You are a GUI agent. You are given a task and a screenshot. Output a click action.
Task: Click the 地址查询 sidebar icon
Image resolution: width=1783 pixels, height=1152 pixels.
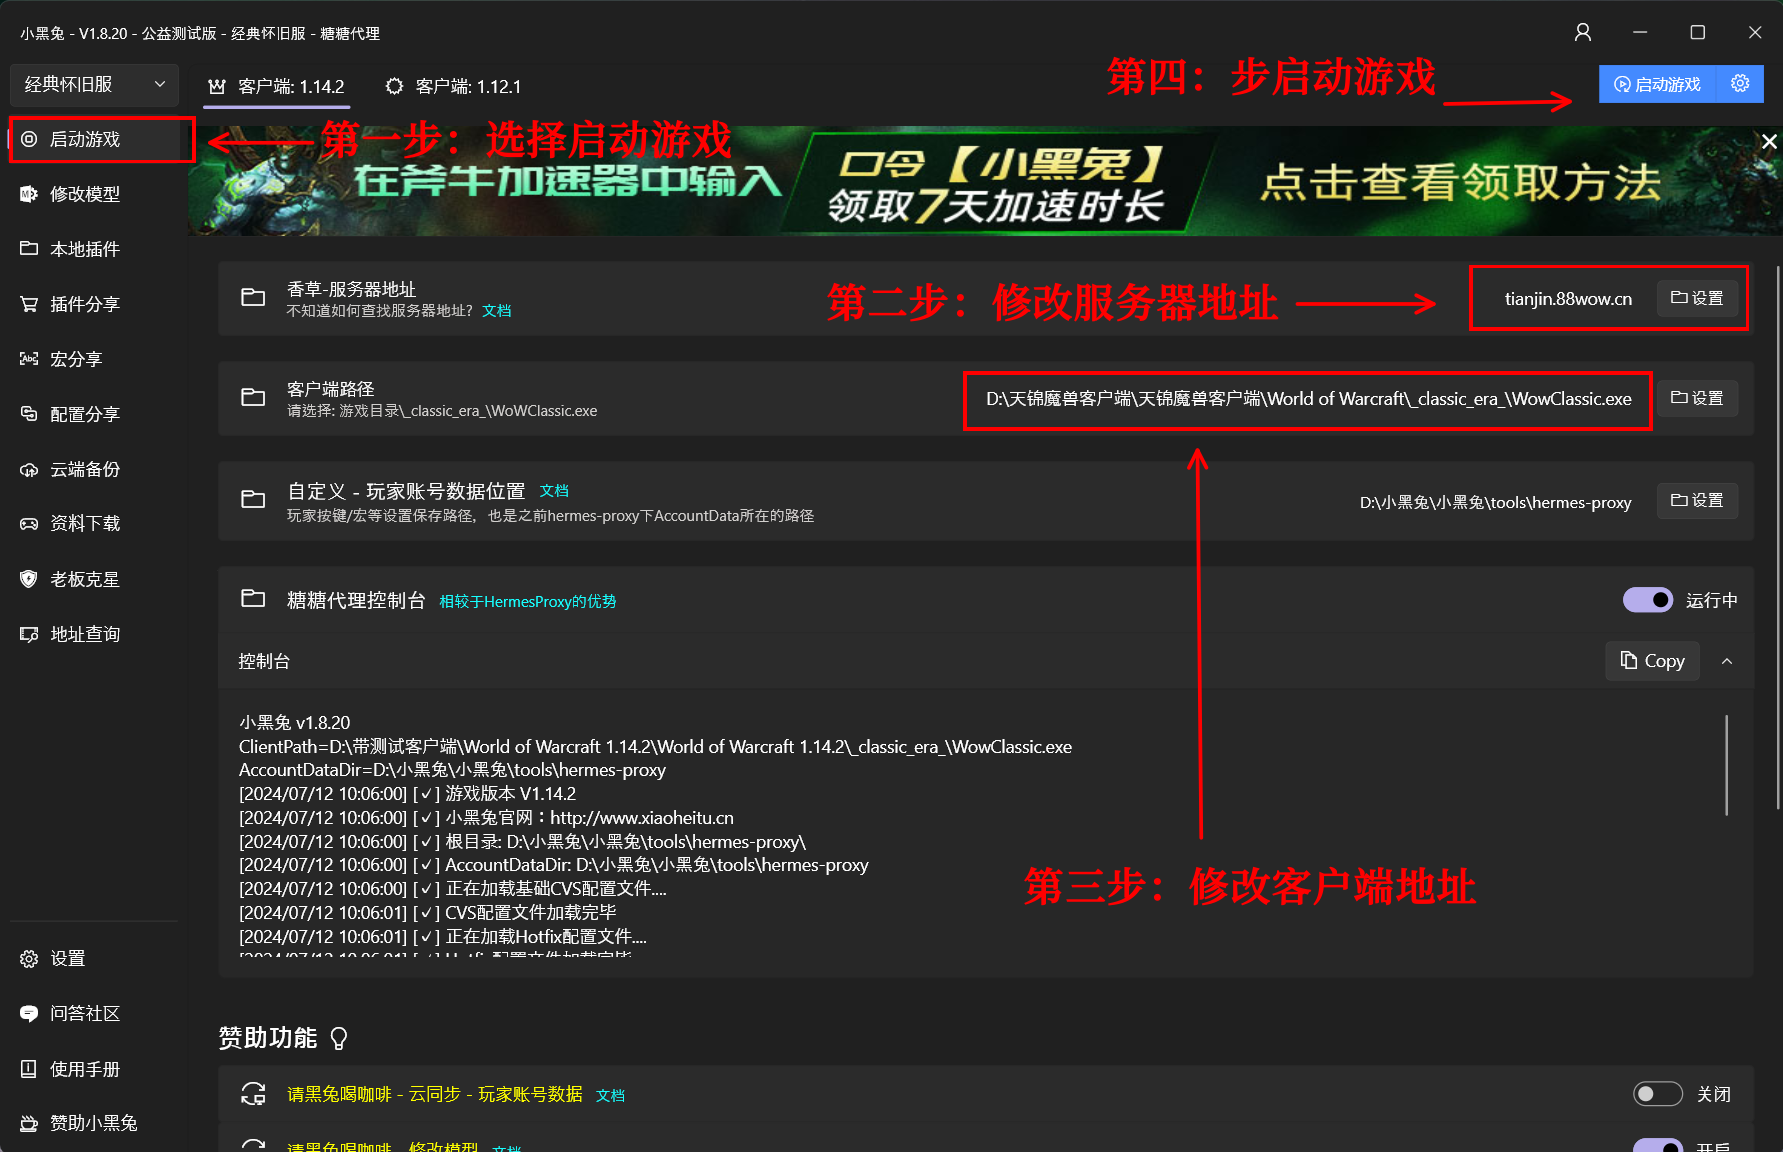coord(29,634)
